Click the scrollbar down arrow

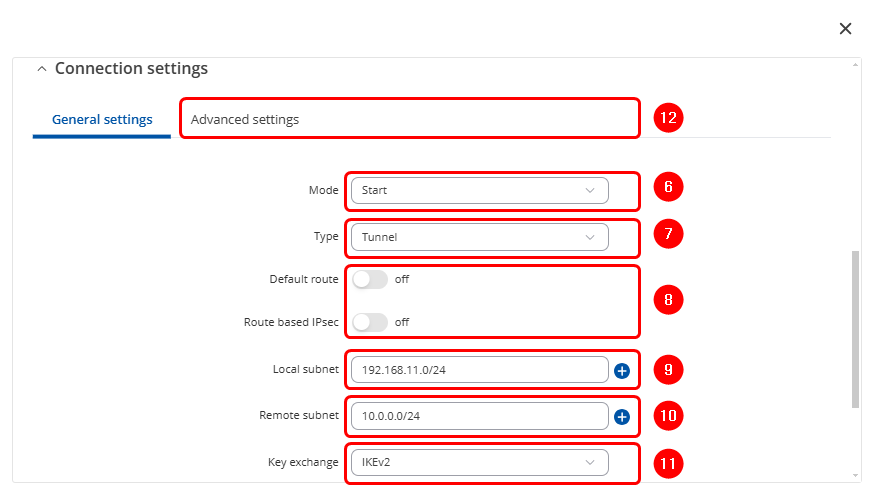pos(855,475)
